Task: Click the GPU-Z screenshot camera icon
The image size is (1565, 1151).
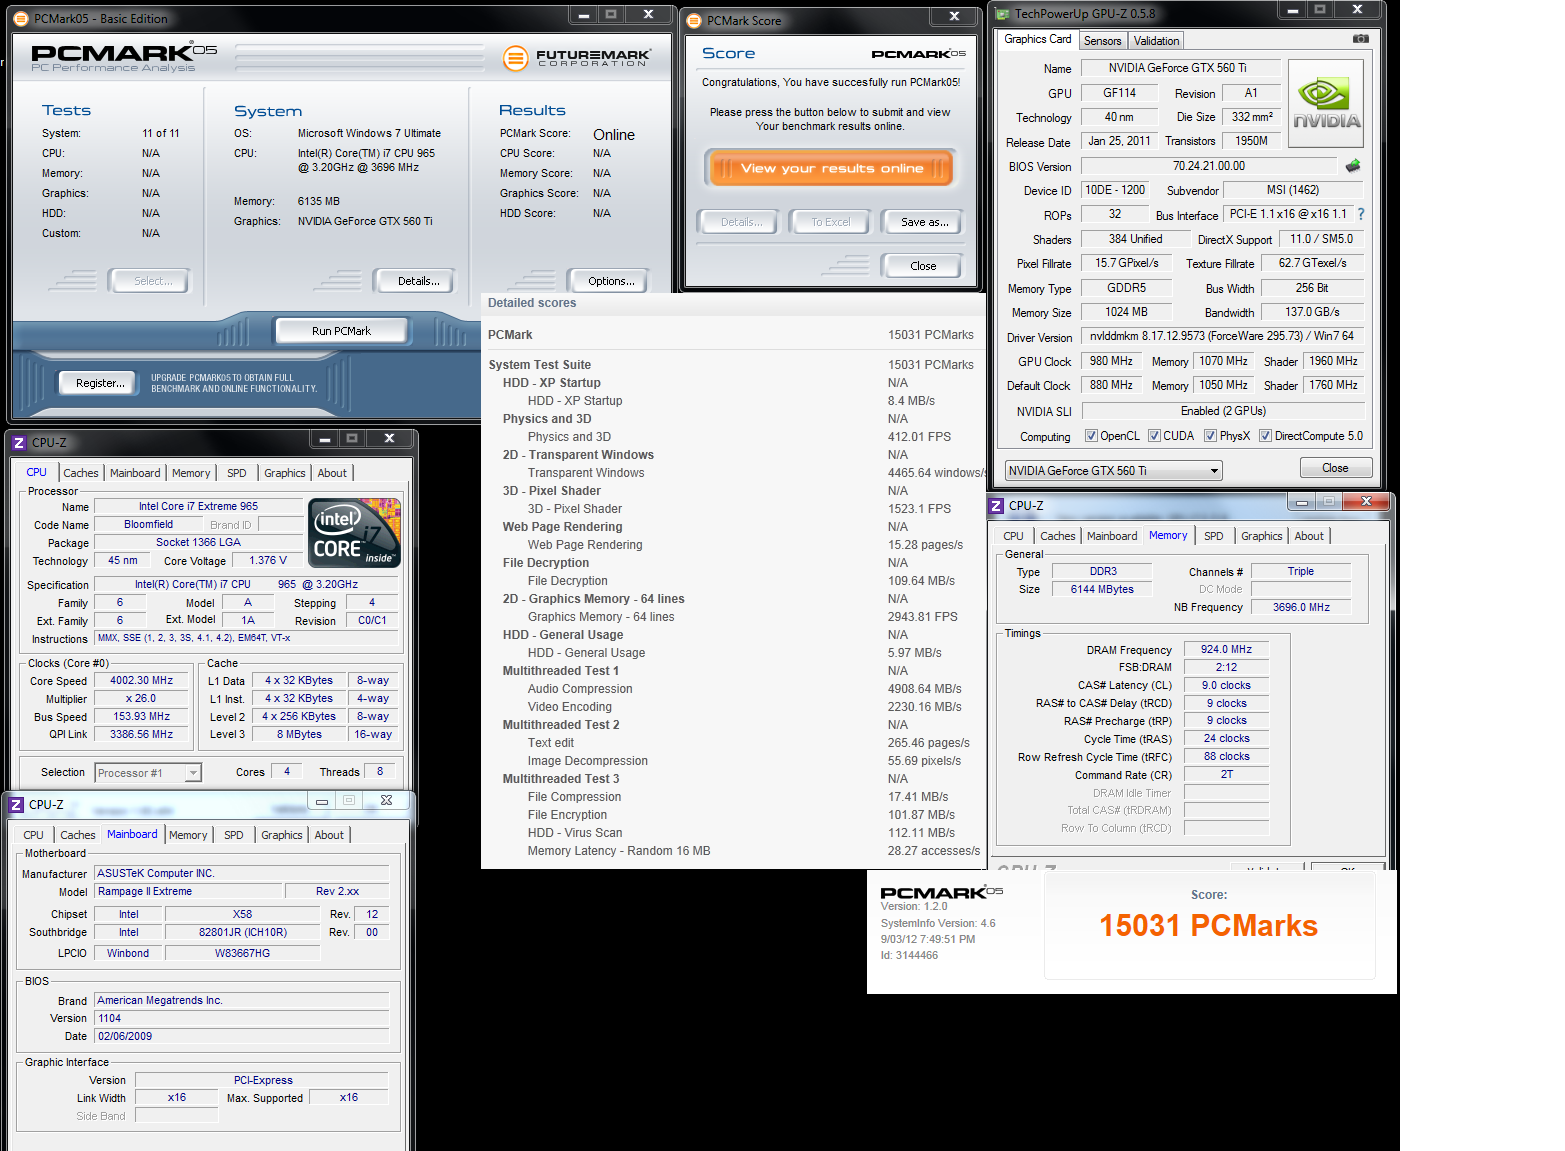Action: pos(1360,39)
